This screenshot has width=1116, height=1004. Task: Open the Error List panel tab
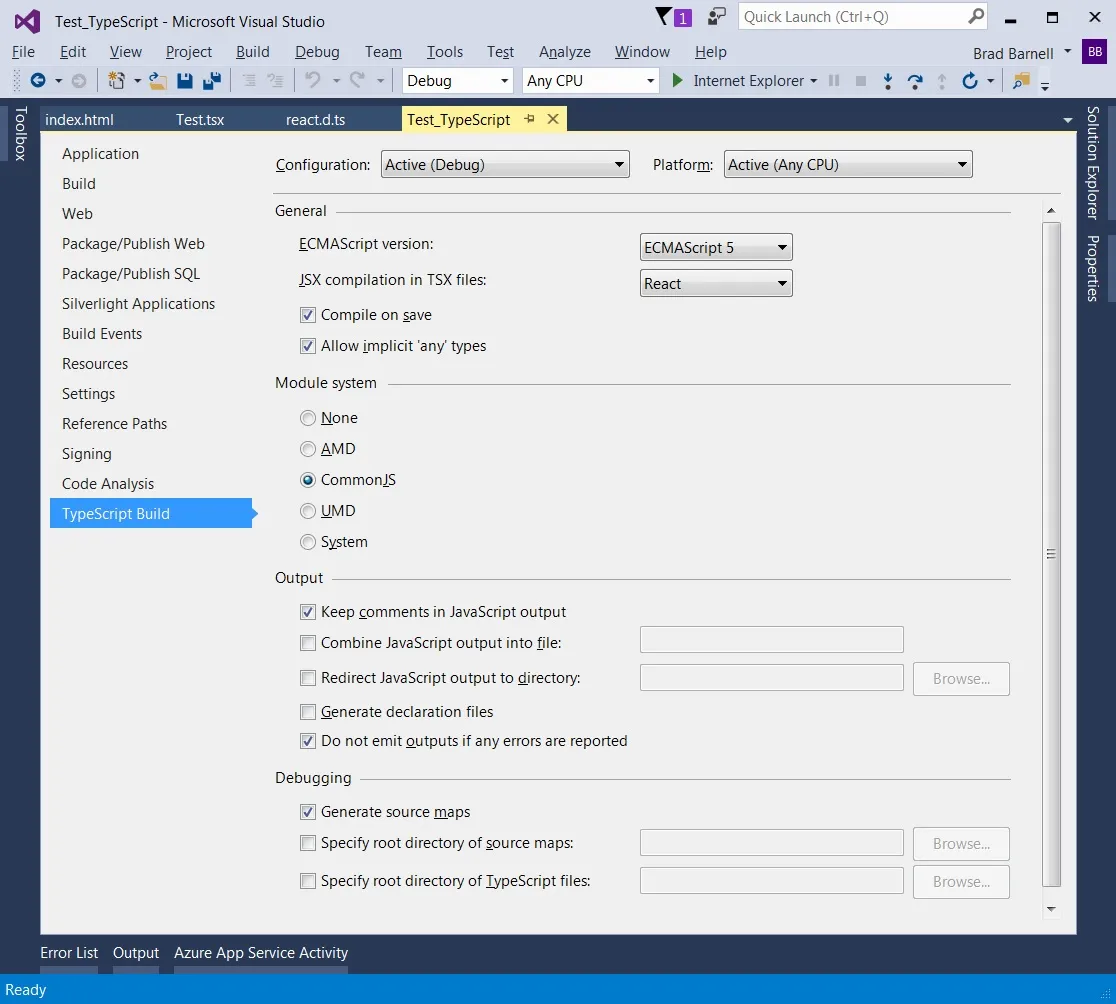[69, 953]
